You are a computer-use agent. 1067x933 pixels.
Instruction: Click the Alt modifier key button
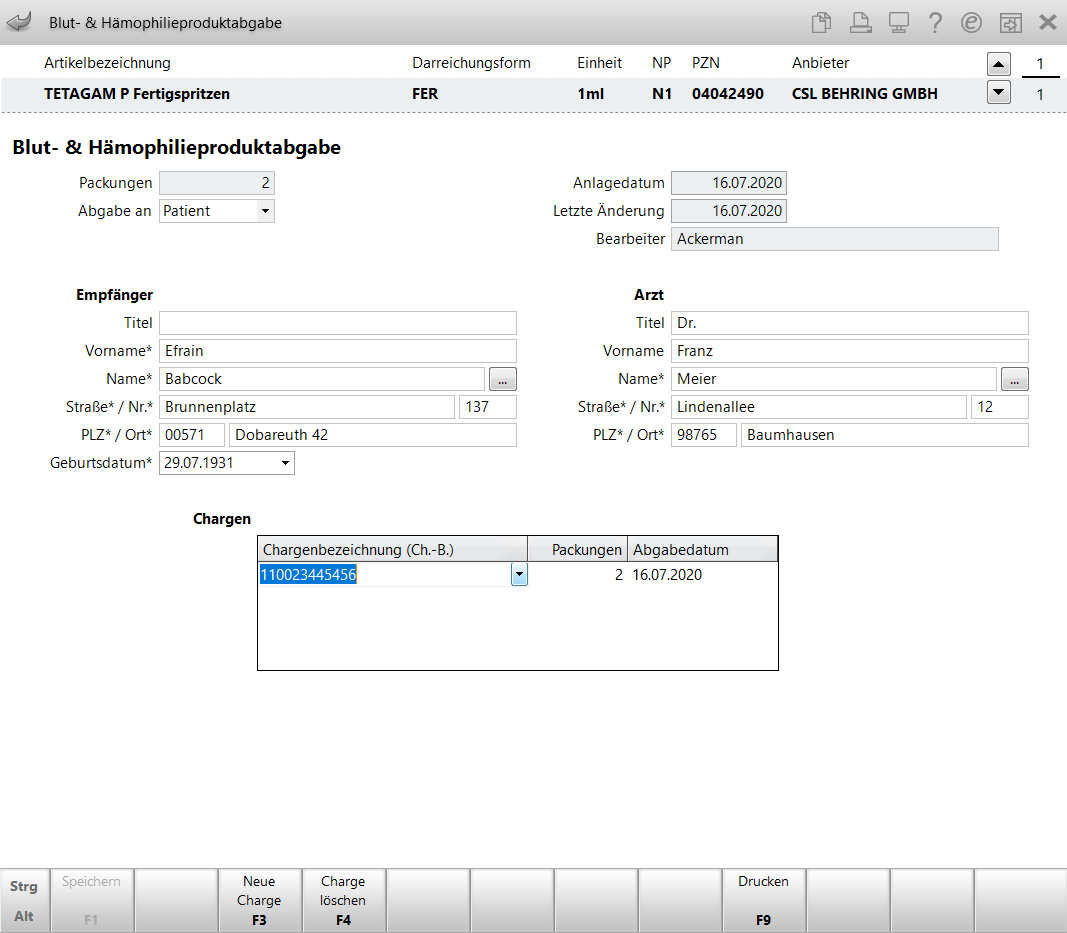[24, 916]
